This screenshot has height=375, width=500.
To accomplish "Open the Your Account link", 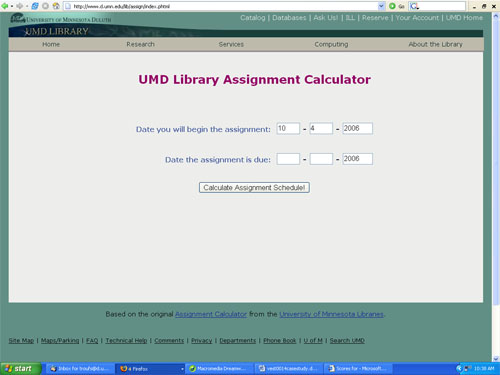I will point(417,18).
